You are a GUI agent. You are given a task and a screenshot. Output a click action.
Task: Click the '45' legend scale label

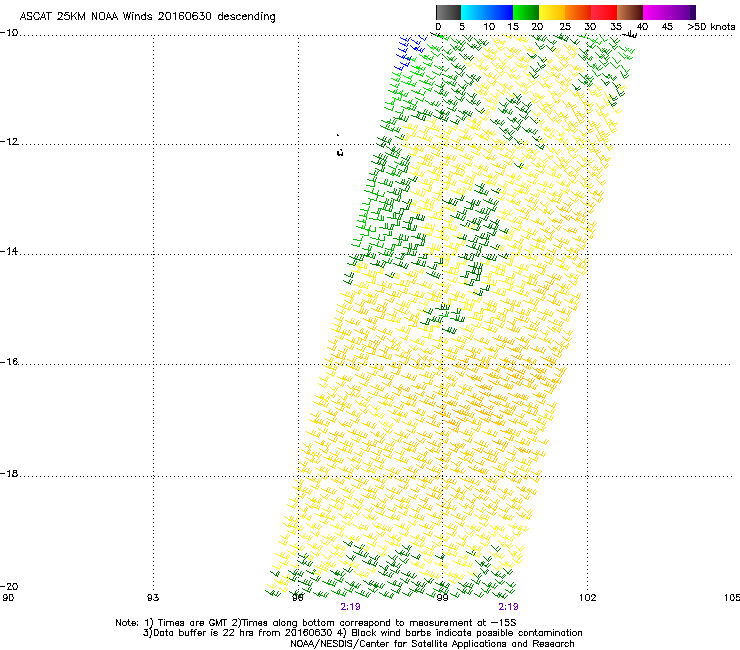[x=667, y=27]
